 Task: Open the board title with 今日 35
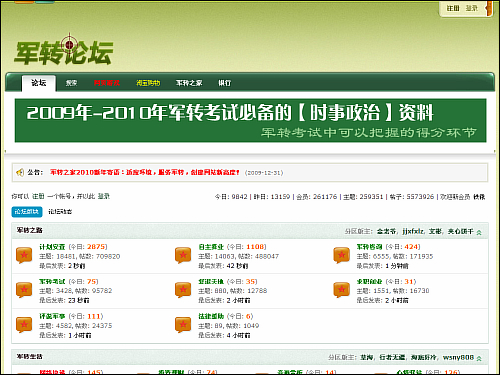(211, 282)
